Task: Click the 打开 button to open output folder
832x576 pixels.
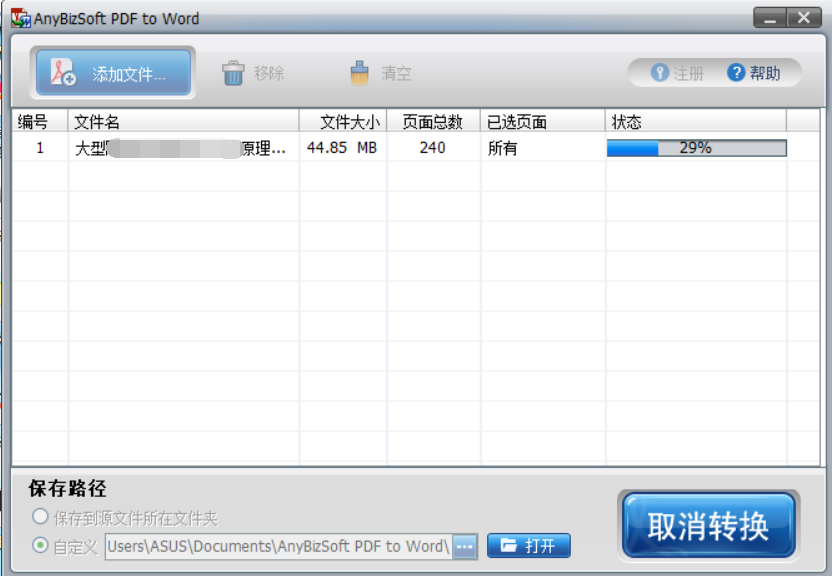Action: coord(528,545)
